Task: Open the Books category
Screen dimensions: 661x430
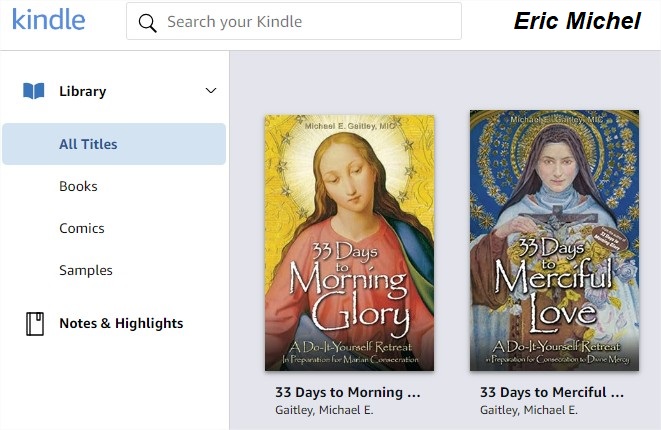Action: click(78, 186)
